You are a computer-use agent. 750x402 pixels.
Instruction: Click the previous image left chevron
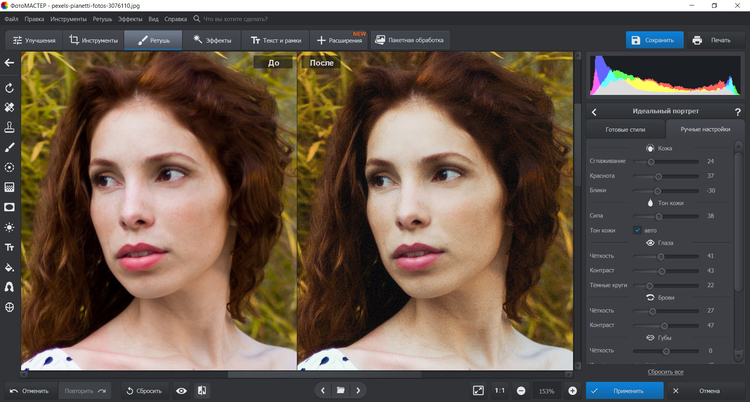pyautogui.click(x=322, y=390)
